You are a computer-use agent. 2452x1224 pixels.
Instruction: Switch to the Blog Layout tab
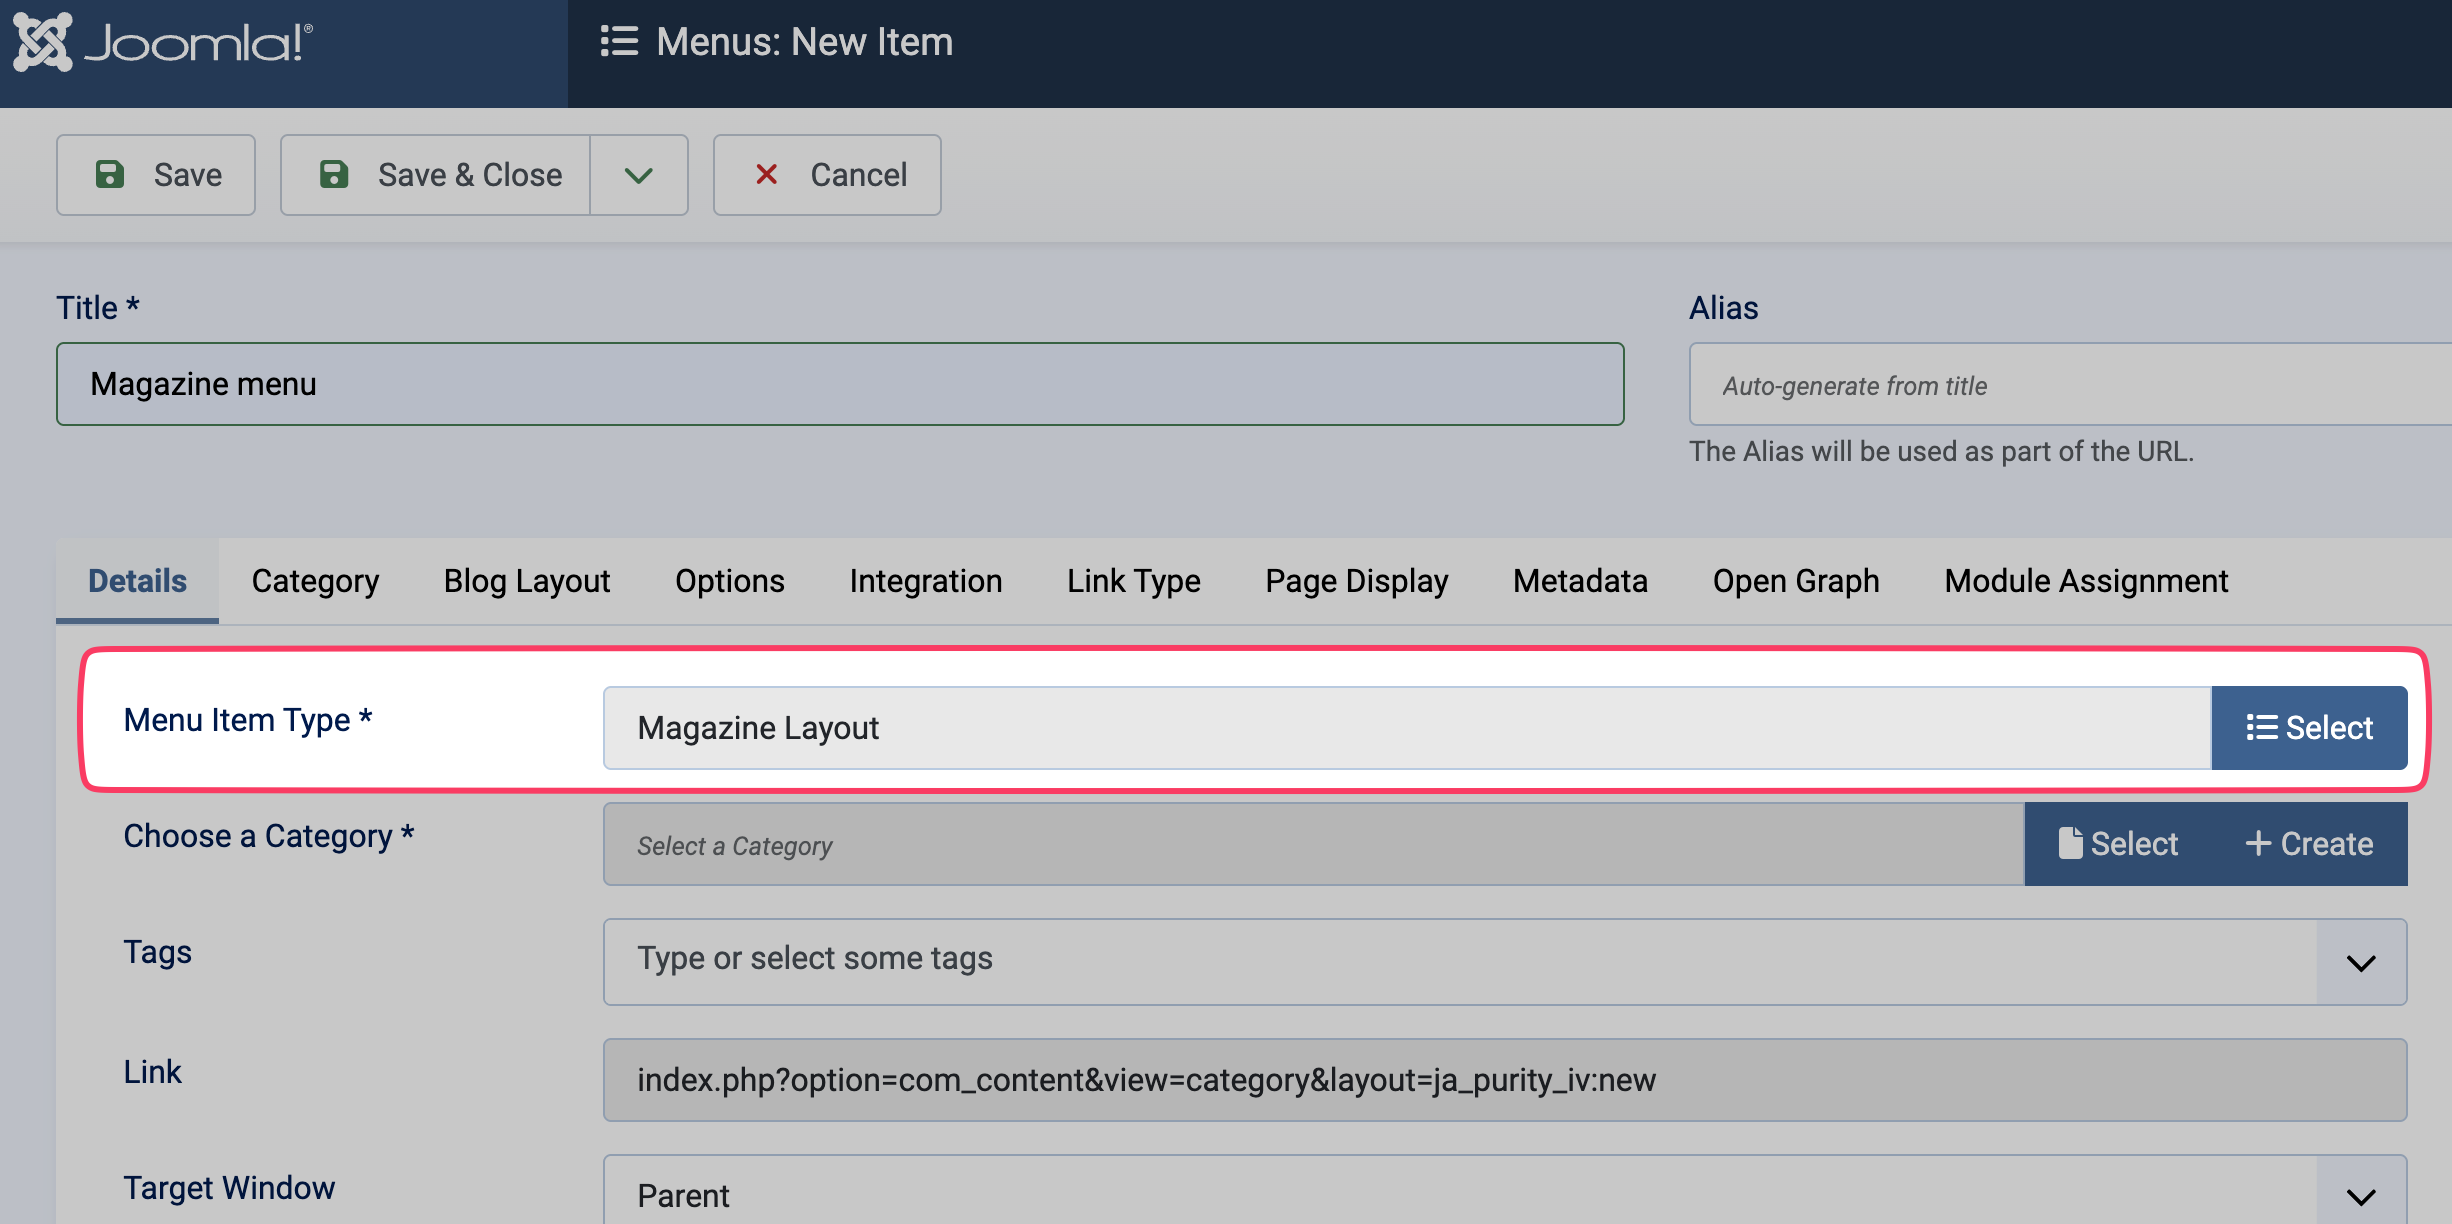click(x=527, y=581)
